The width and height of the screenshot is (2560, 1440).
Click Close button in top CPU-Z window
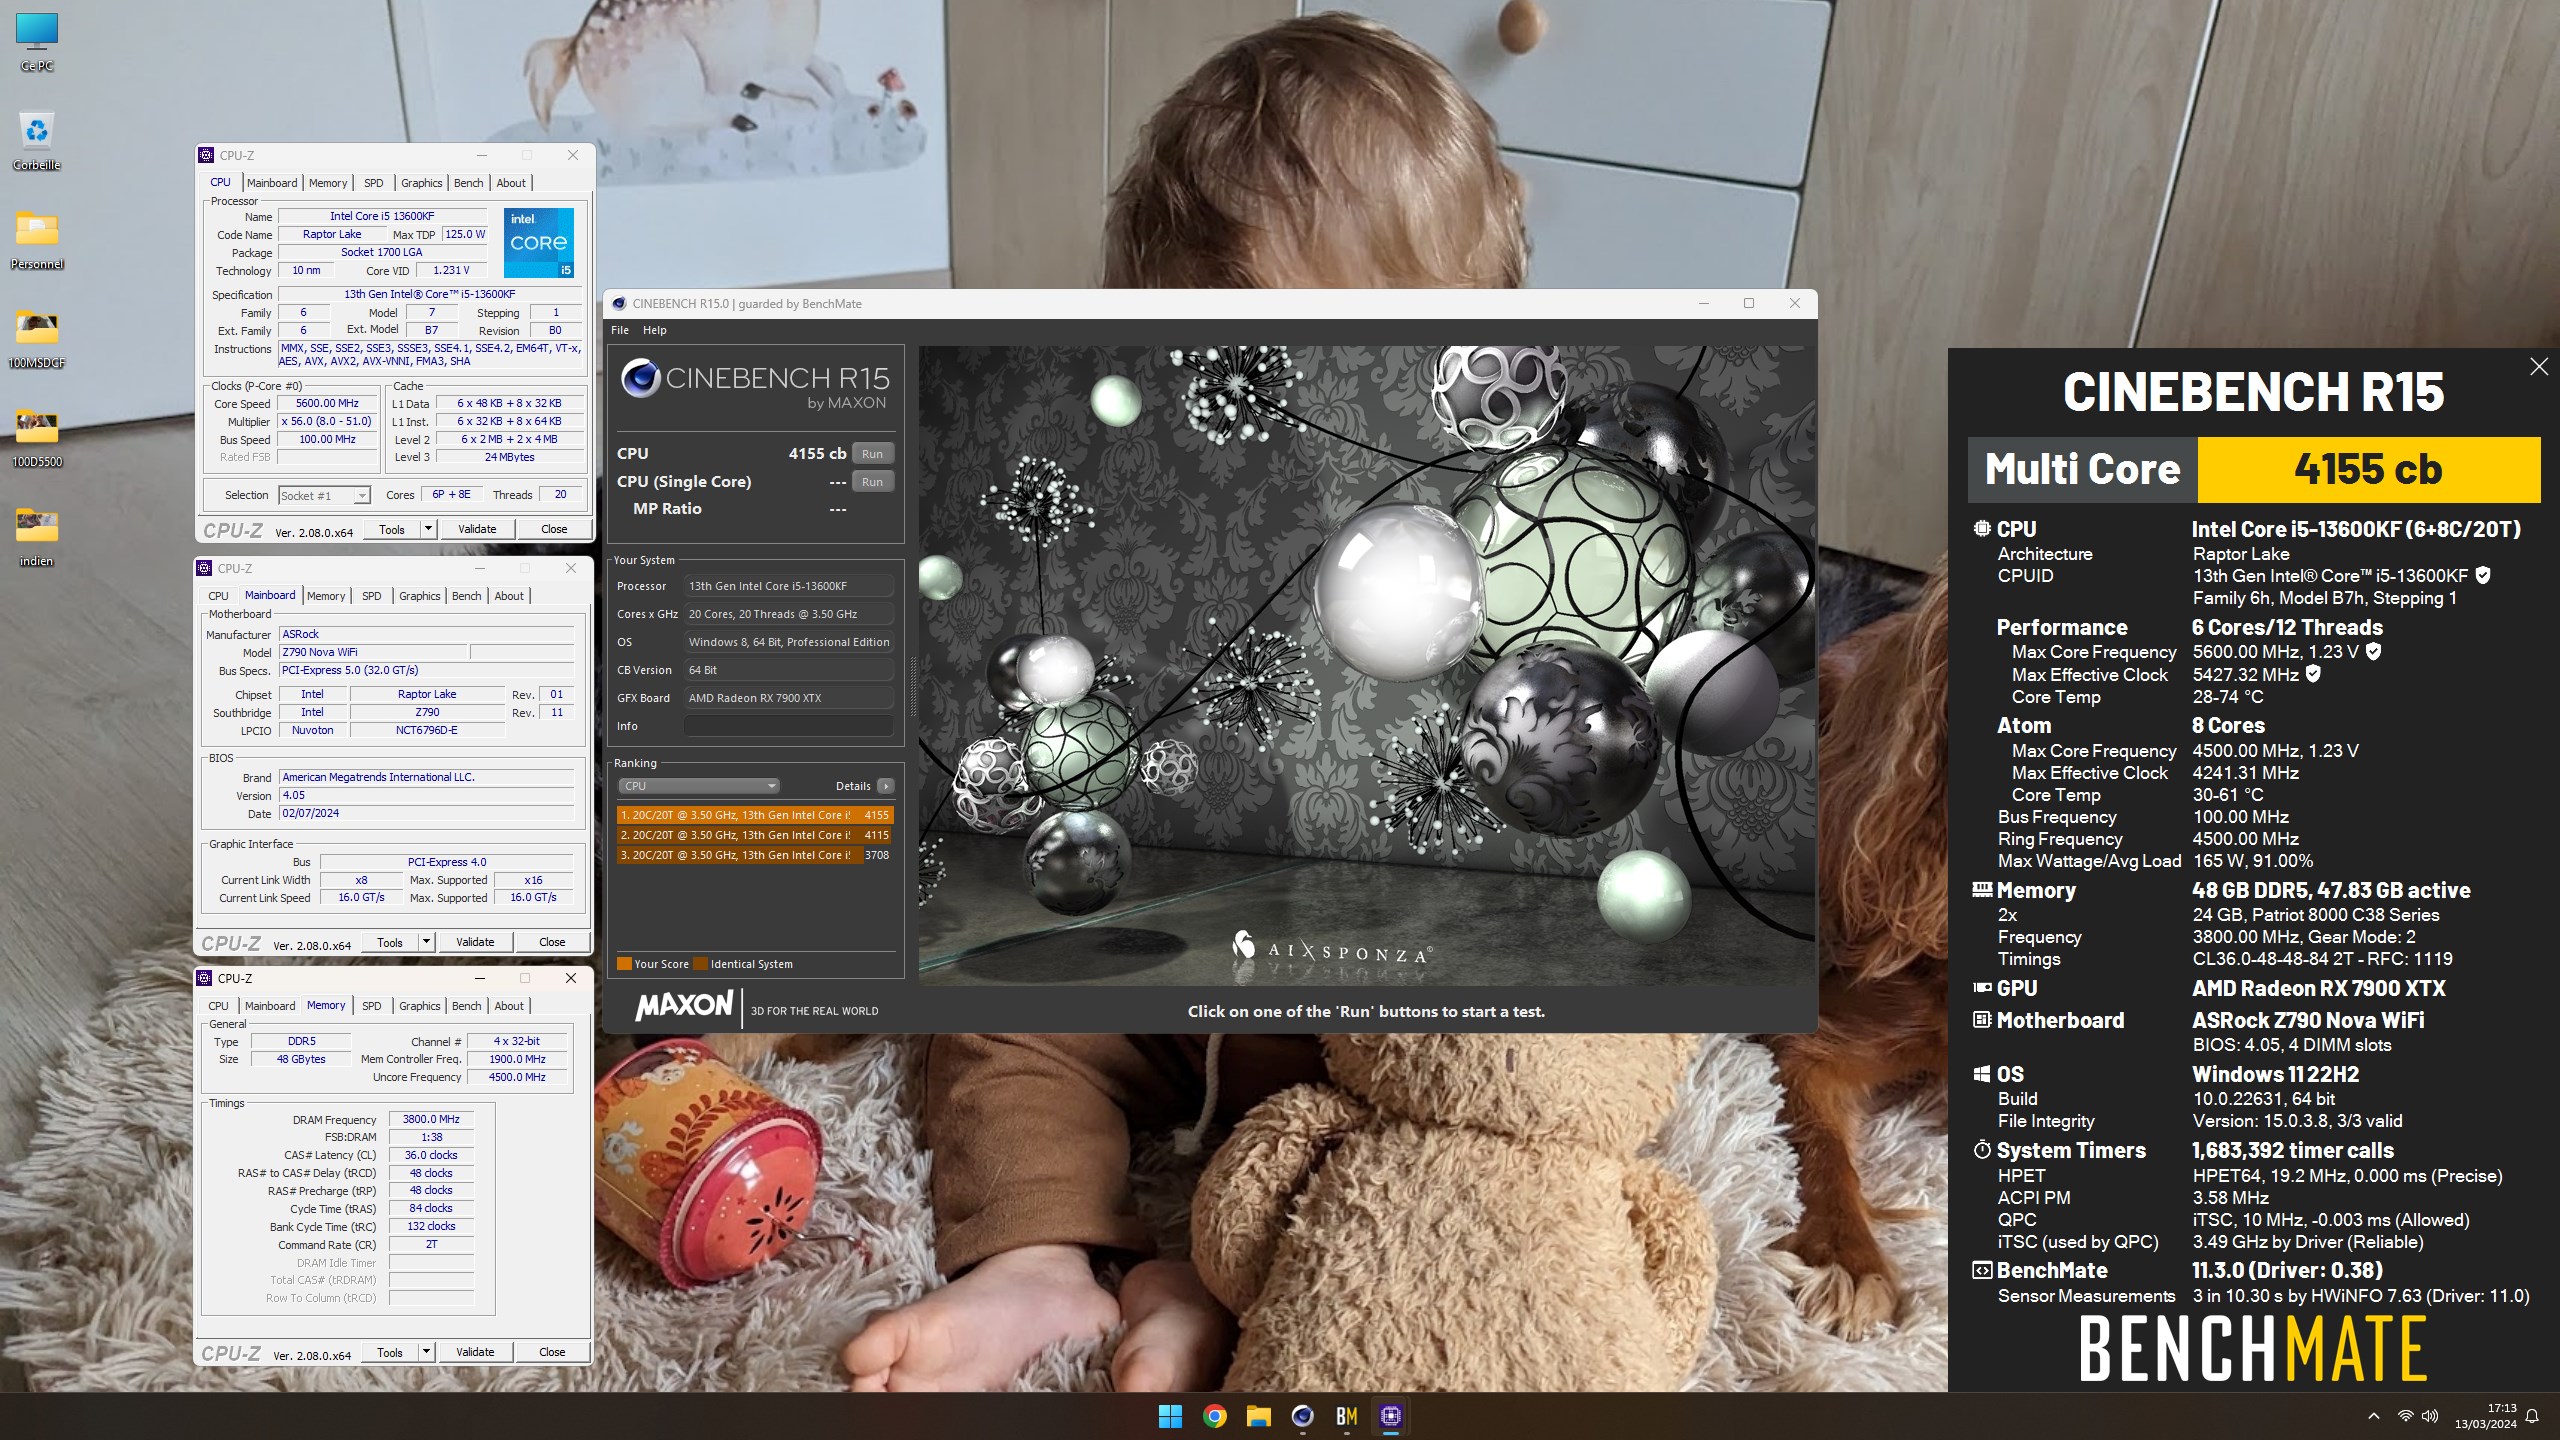point(554,529)
